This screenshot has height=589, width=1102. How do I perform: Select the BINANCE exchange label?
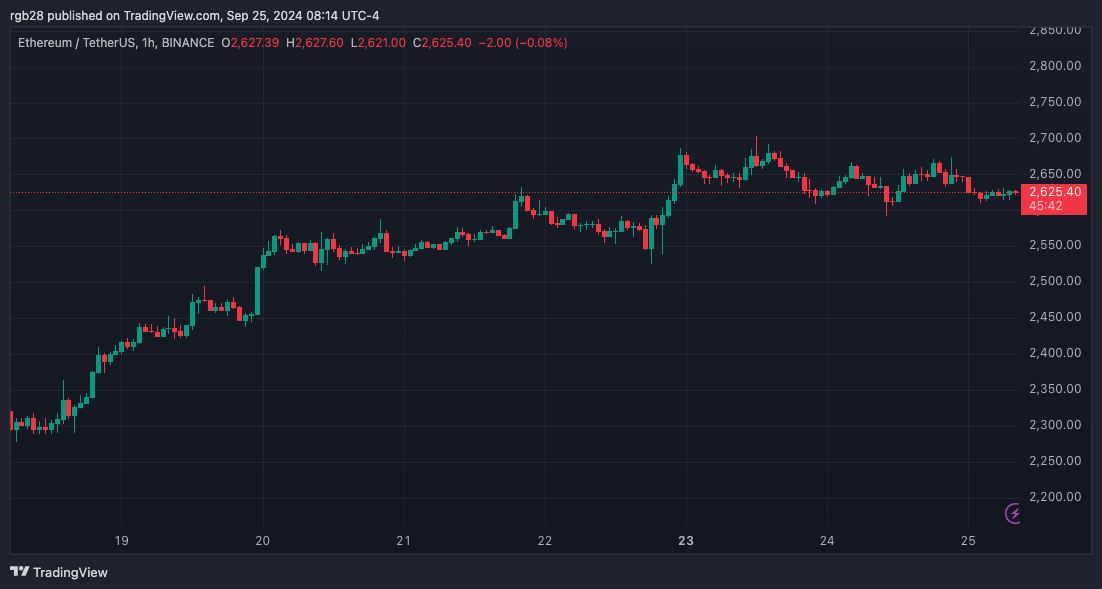(190, 42)
